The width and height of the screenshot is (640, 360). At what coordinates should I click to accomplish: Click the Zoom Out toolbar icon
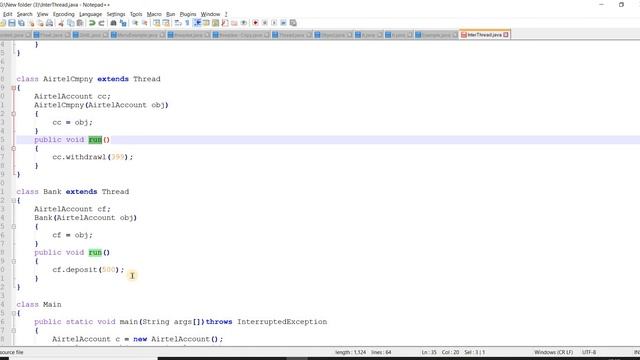point(144,23)
